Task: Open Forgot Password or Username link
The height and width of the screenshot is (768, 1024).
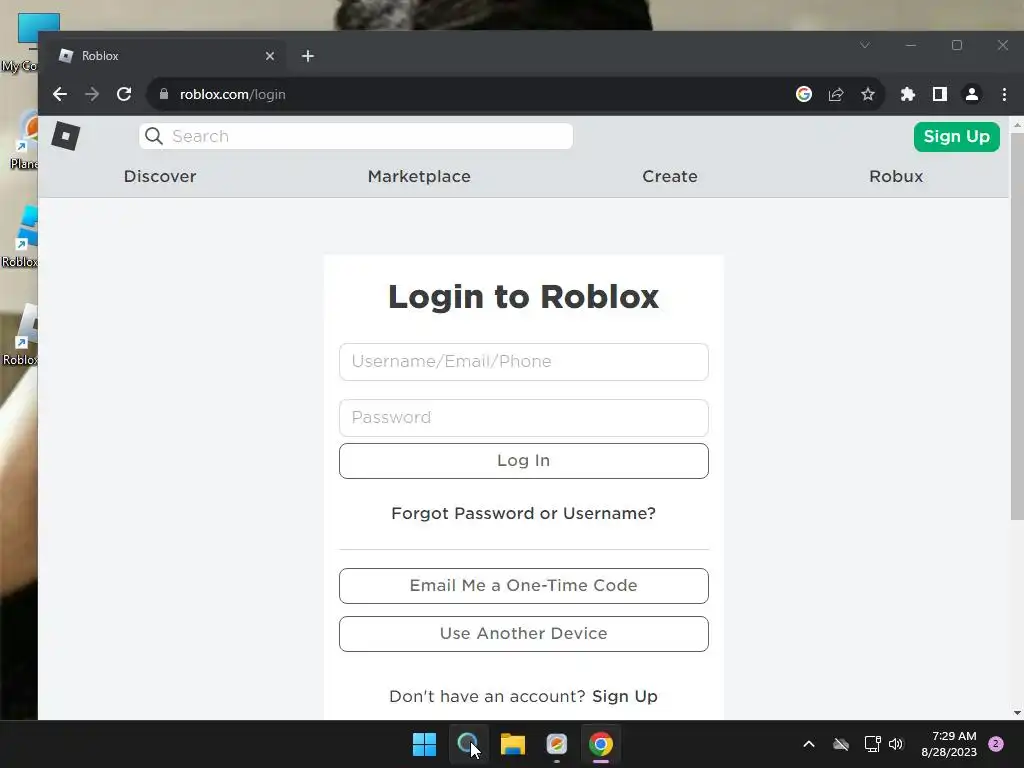Action: coord(524,513)
